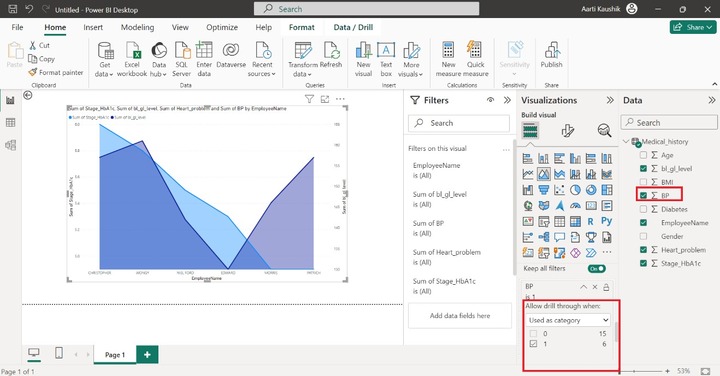Viewport: 720px width, 376px height.
Task: Add a new page with plus button
Action: pyautogui.click(x=147, y=354)
